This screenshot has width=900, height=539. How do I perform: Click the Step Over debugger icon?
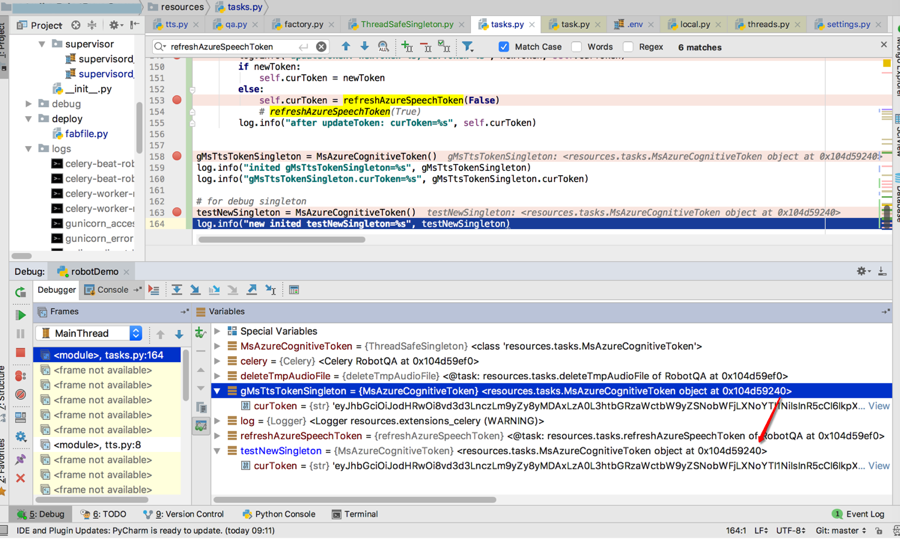point(177,290)
